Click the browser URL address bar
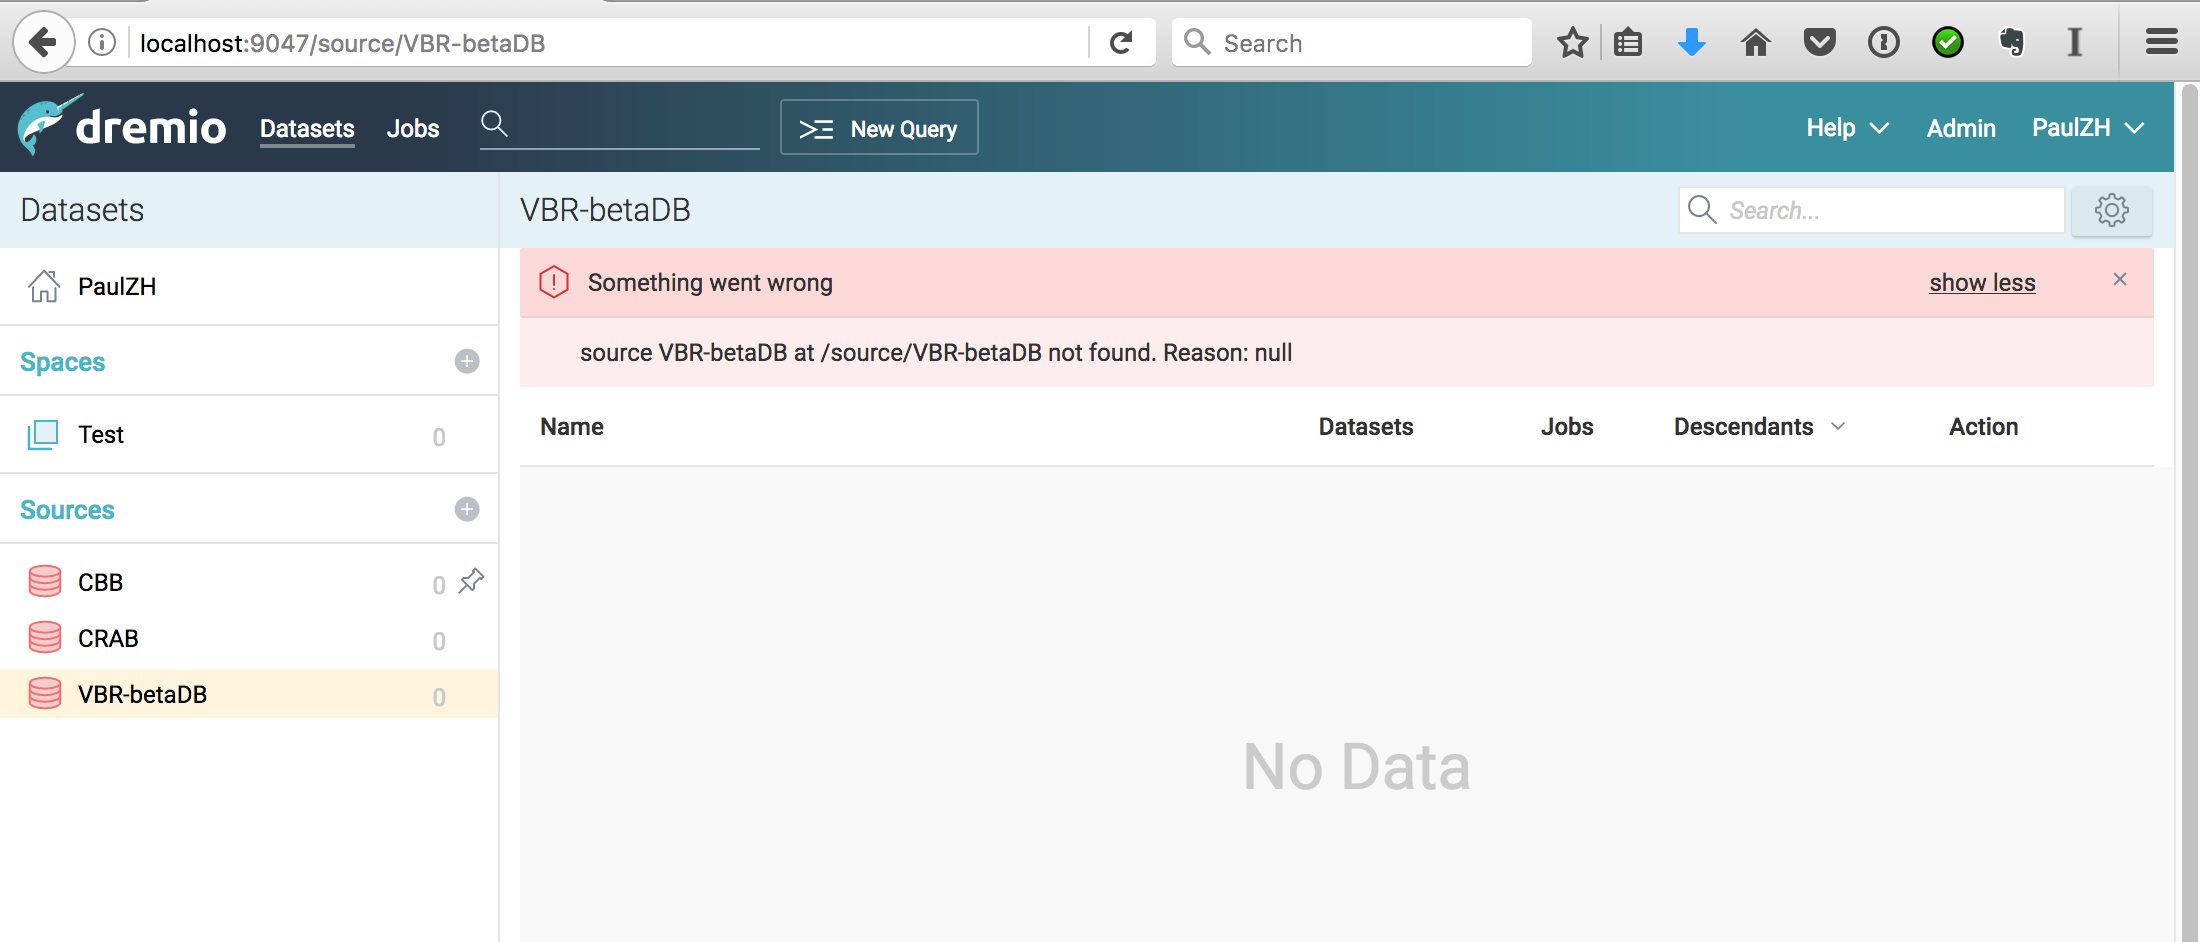 (x=610, y=43)
